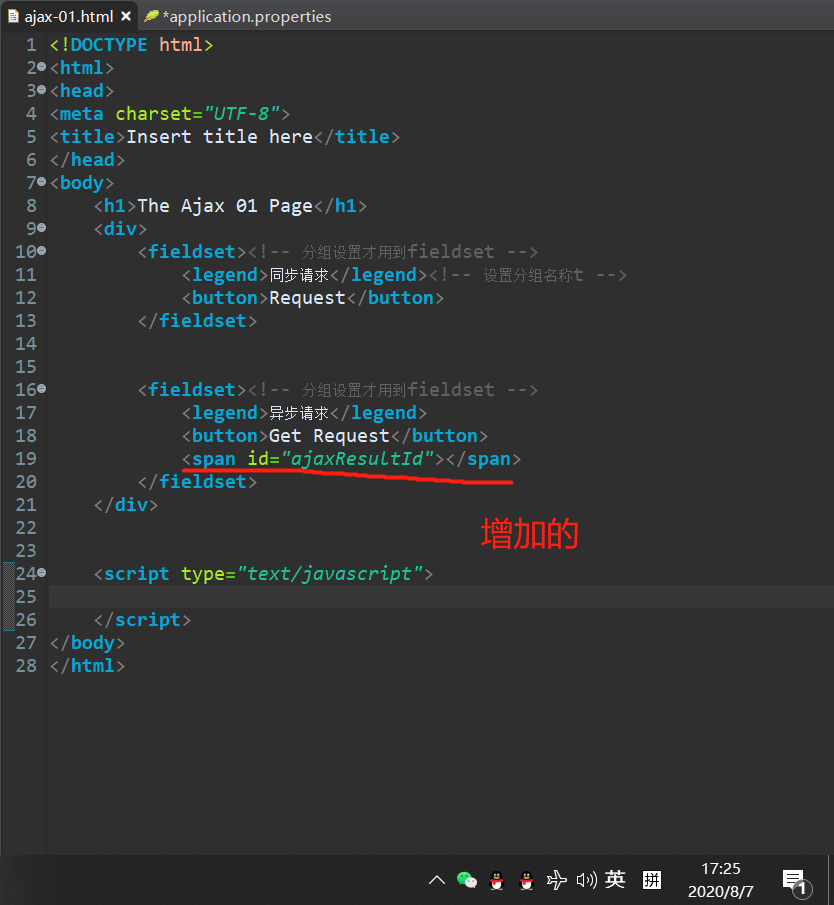Open the second QQ tray icon
Screen dimensions: 834x905
pos(526,880)
